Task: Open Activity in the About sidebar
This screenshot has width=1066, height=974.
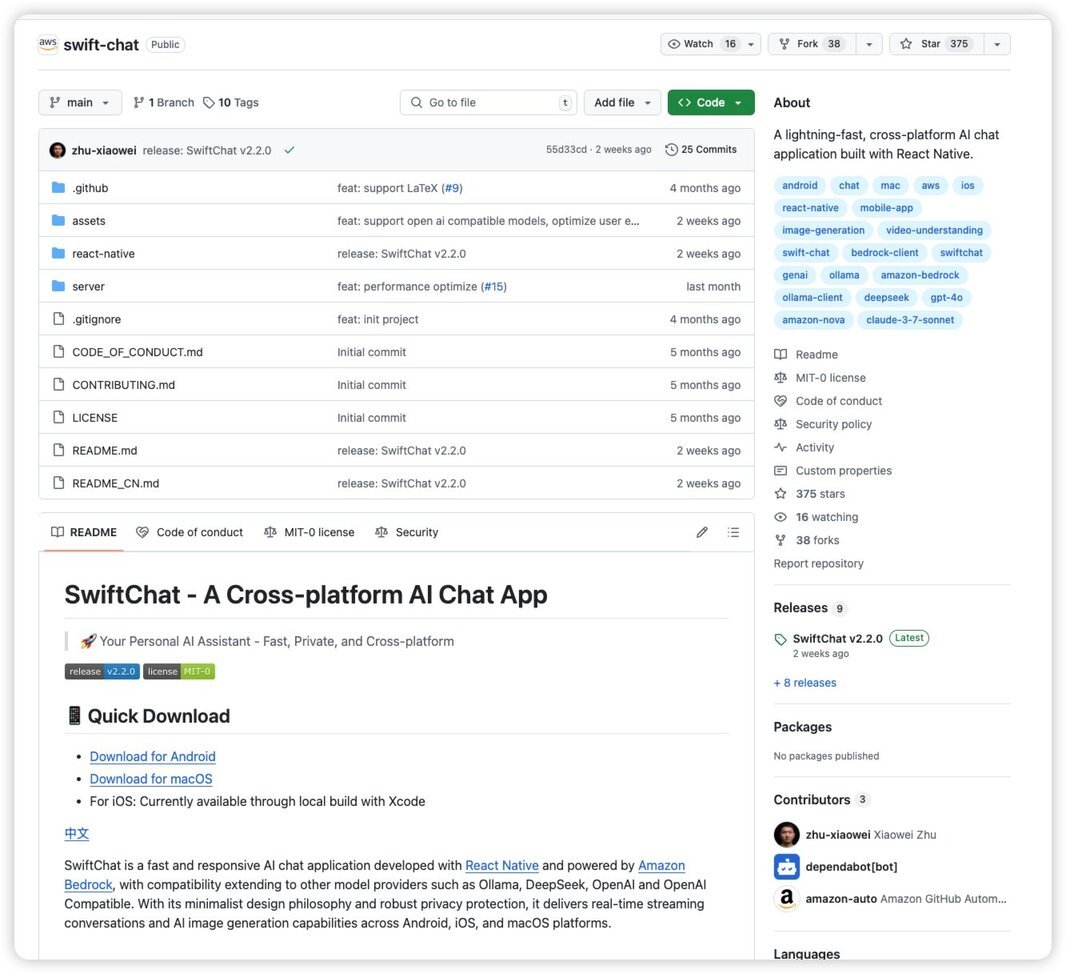Action: coord(814,447)
